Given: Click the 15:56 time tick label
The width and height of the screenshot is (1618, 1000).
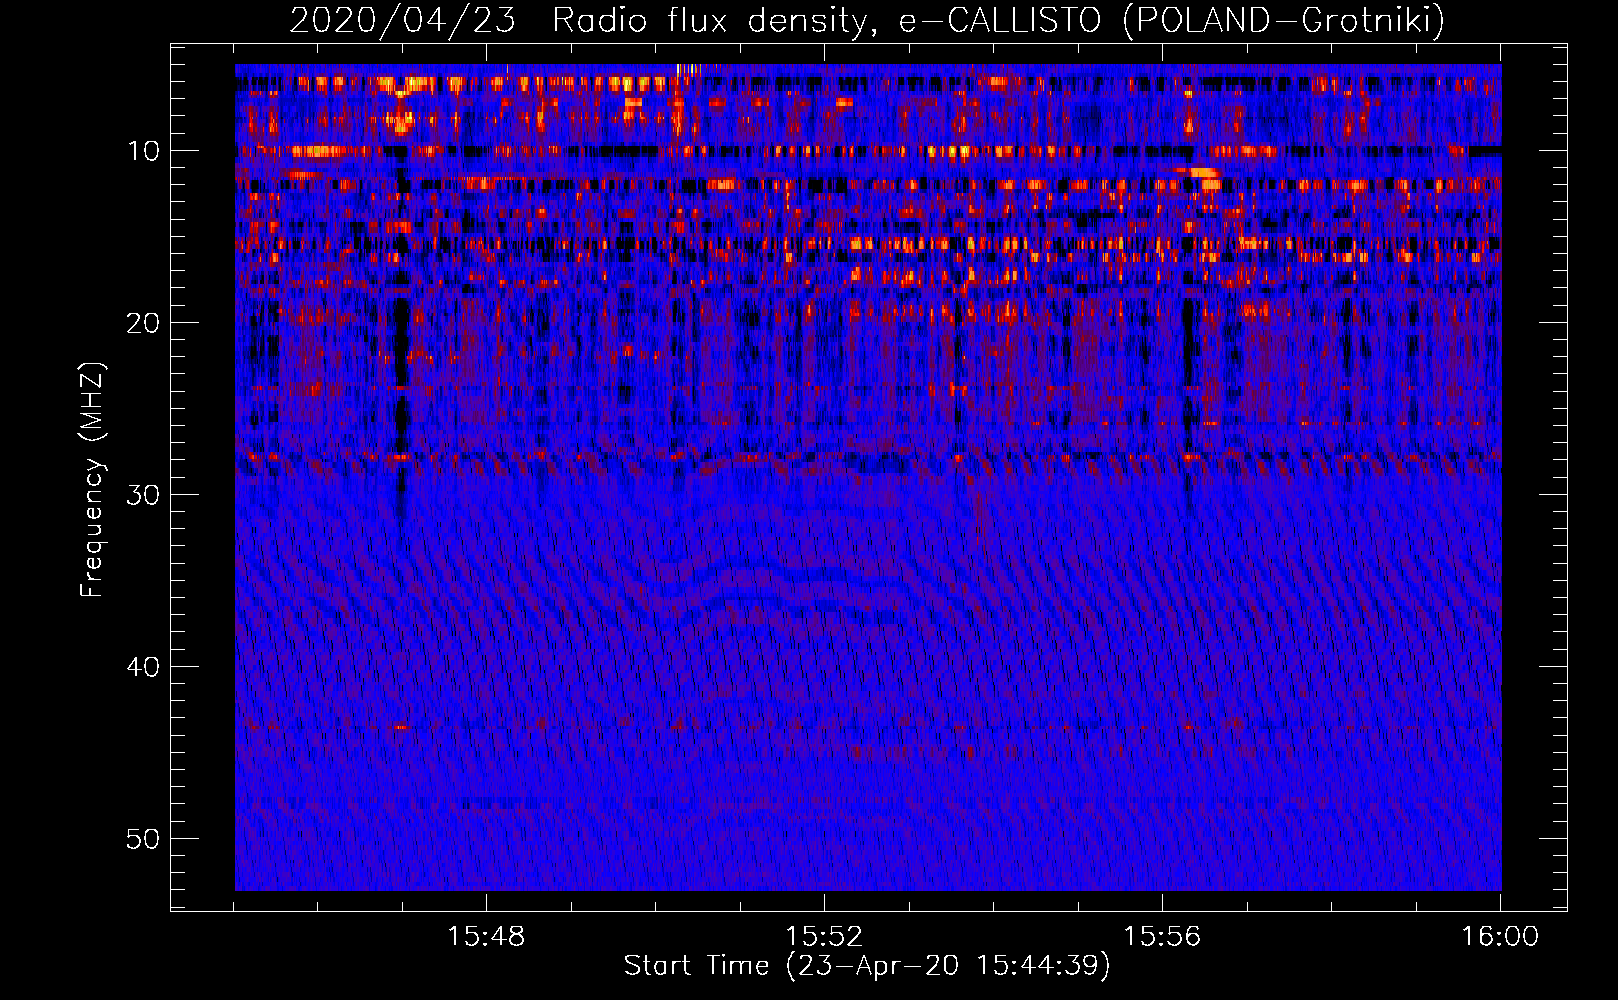Looking at the screenshot, I should [1162, 937].
